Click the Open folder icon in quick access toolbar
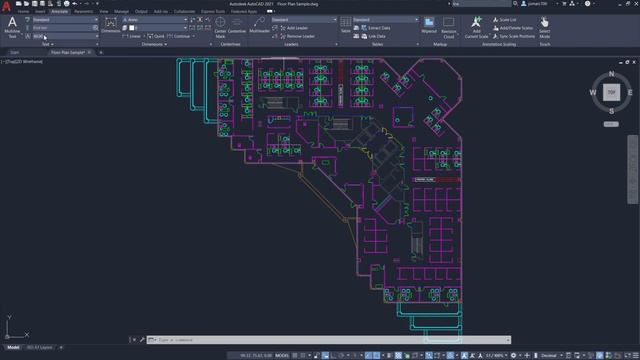This screenshot has height=360, width=640. (27, 4)
